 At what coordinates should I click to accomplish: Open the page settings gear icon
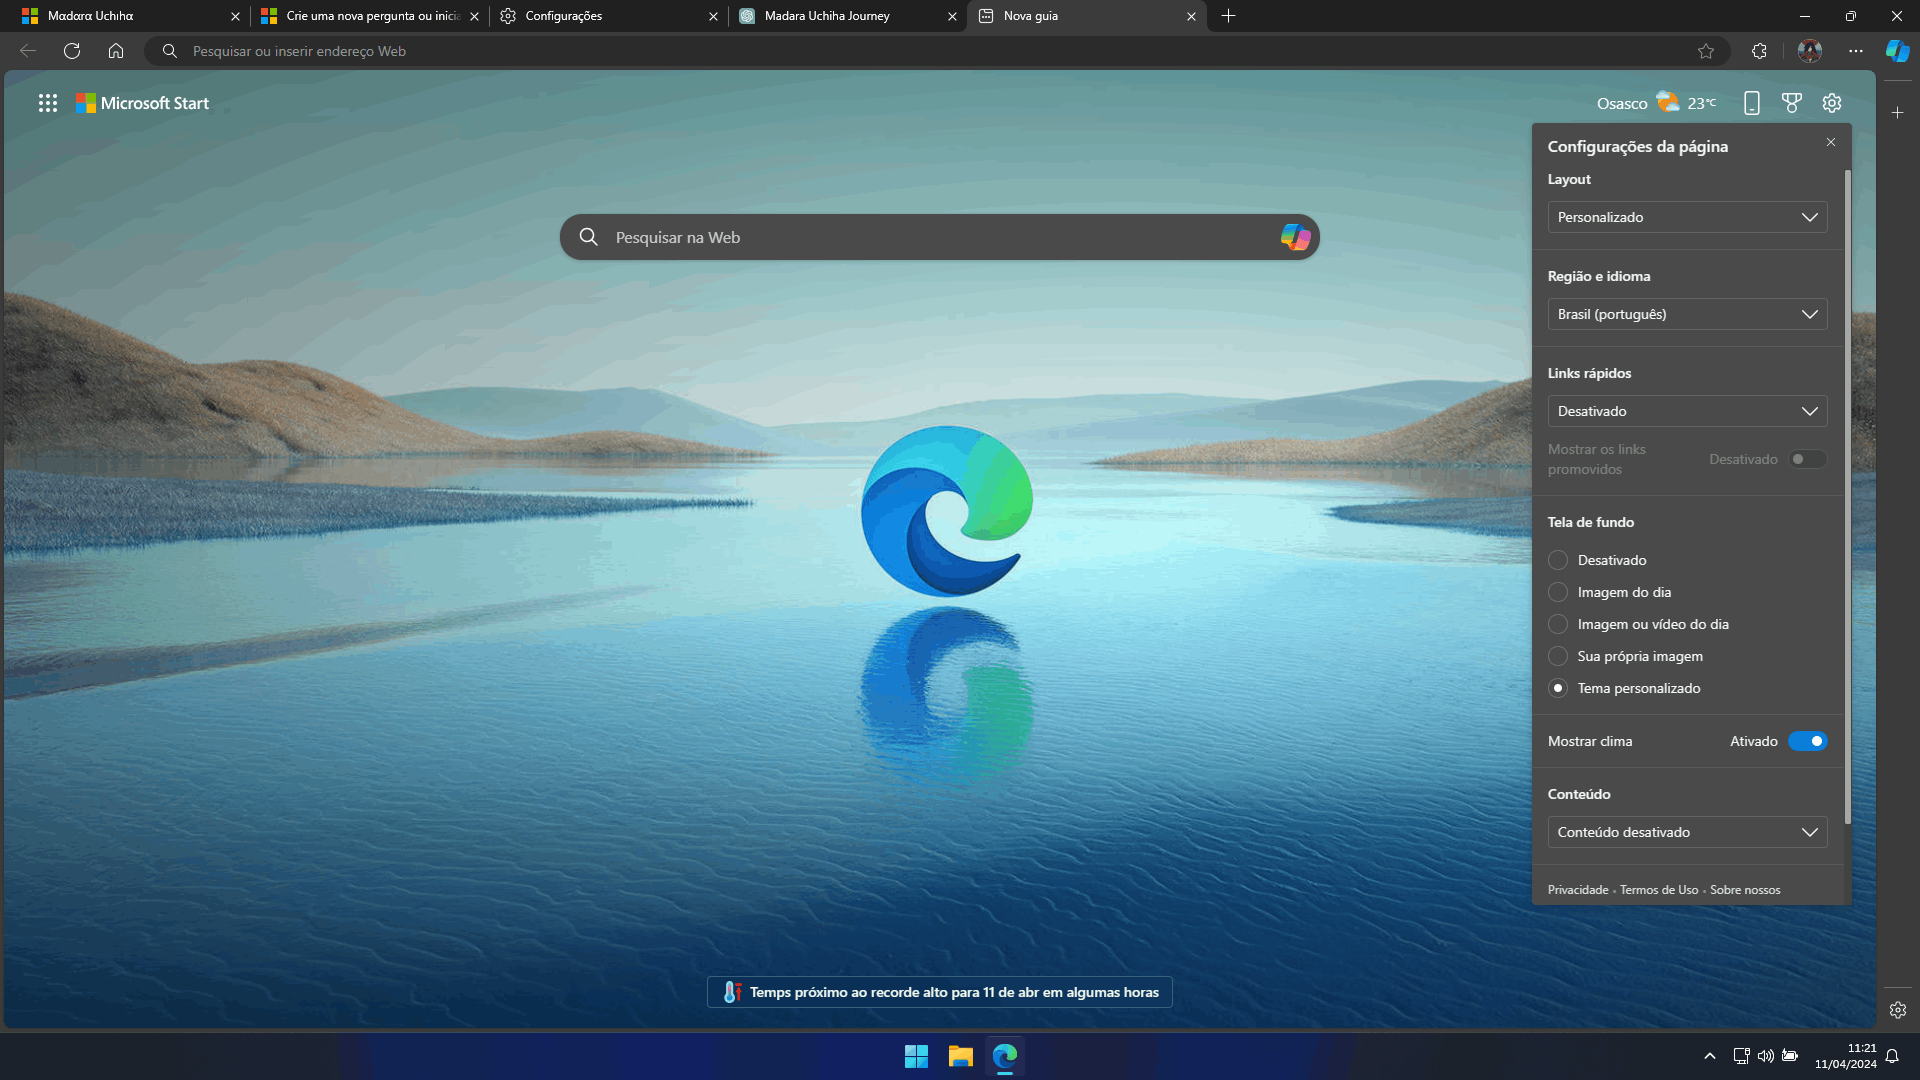(1832, 103)
